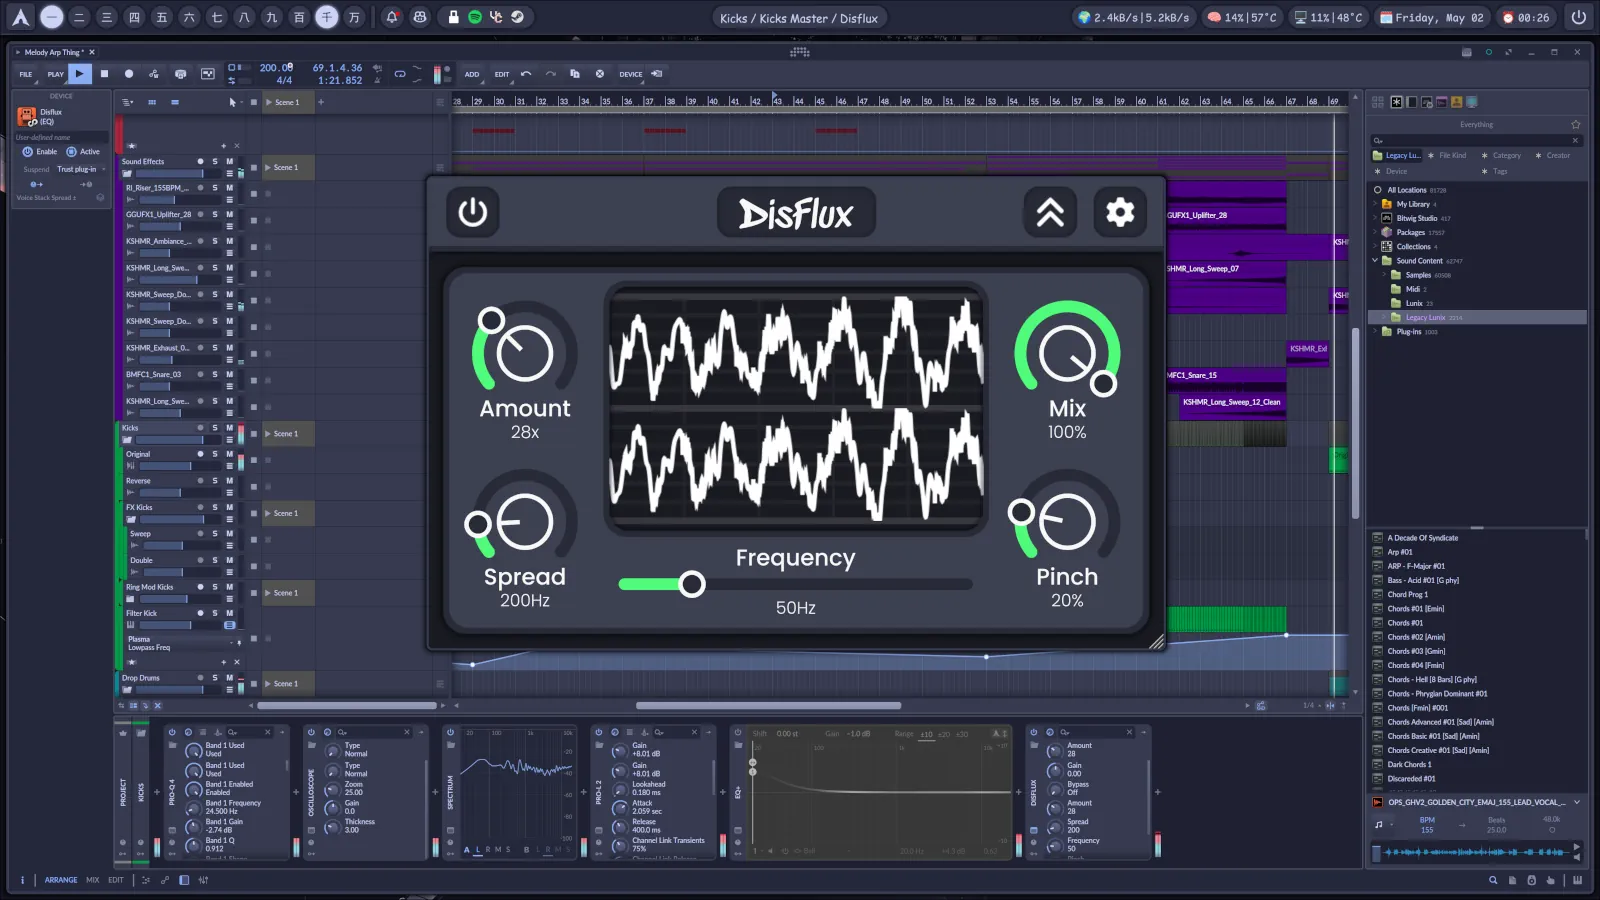Launch Scene 1 in the header row
Image resolution: width=1600 pixels, height=900 pixels.
click(x=268, y=102)
